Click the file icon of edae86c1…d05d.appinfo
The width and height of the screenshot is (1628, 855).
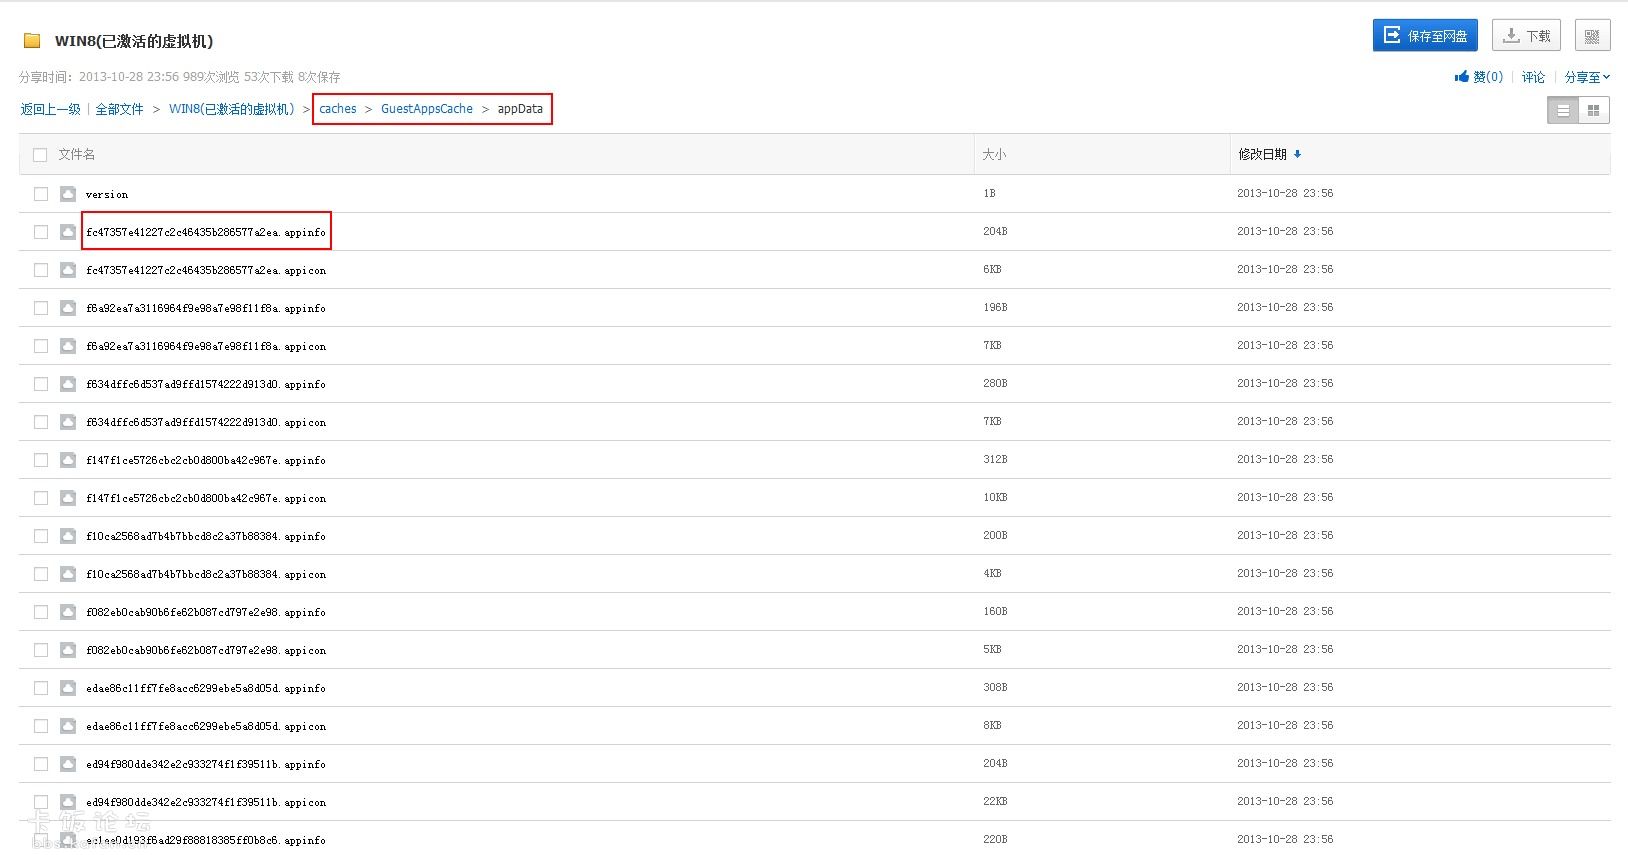[x=68, y=688]
